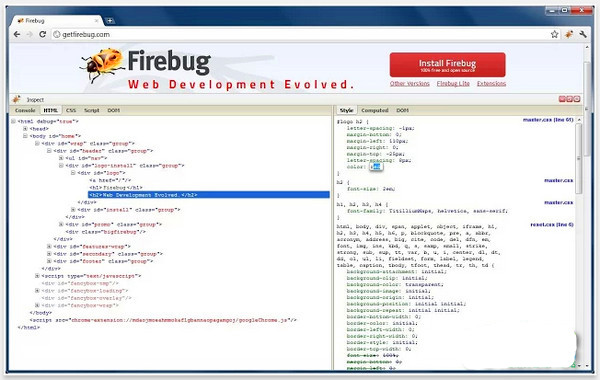Detach Firebug panel into new window
This screenshot has width=600, height=380.
569,99
